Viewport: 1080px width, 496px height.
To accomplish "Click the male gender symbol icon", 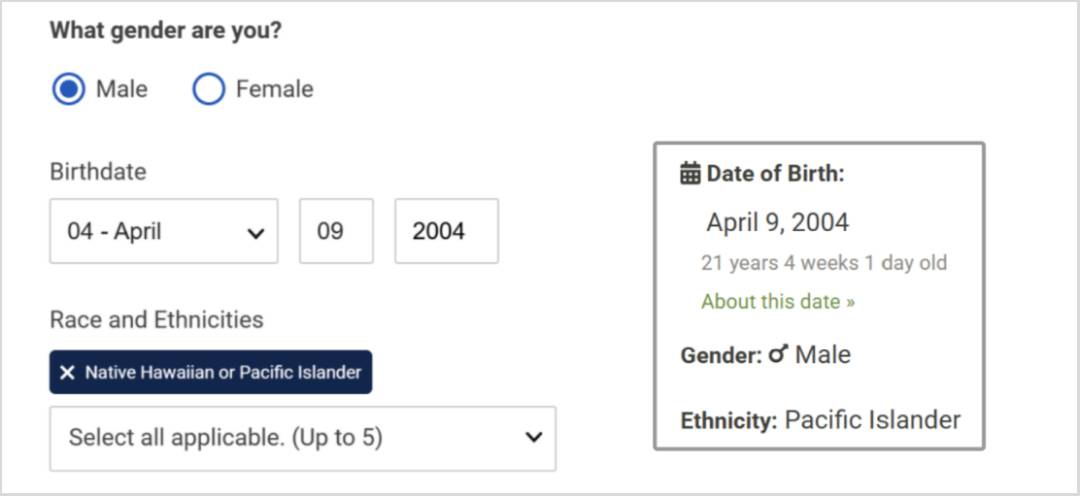I will (x=778, y=355).
